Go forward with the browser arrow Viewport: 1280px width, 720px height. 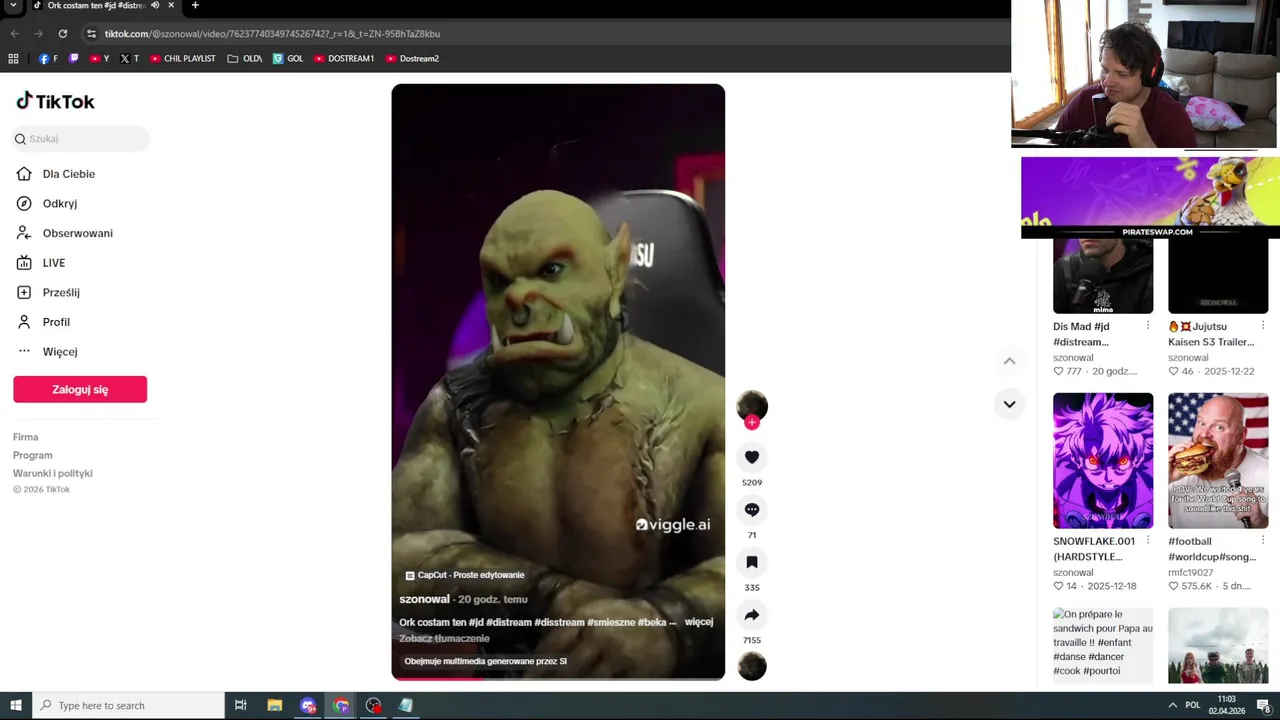click(x=38, y=33)
